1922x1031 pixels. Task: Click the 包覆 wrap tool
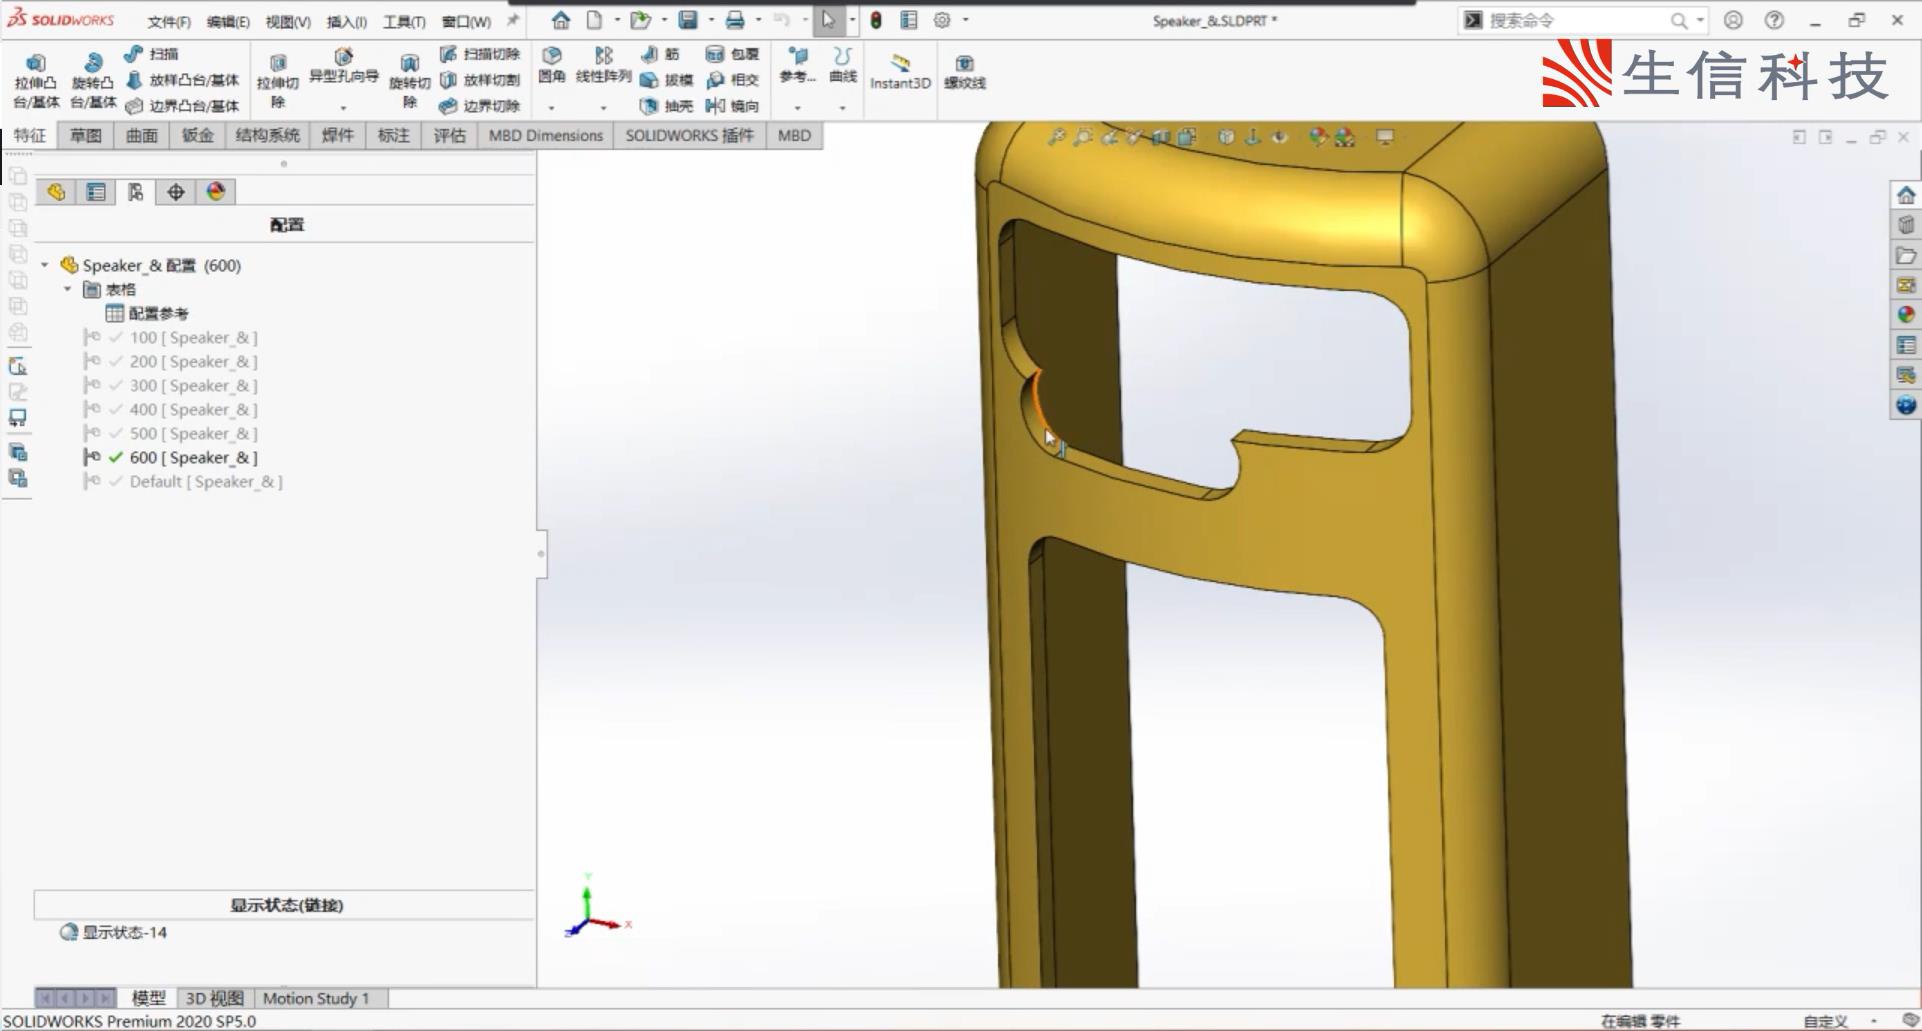coord(733,54)
